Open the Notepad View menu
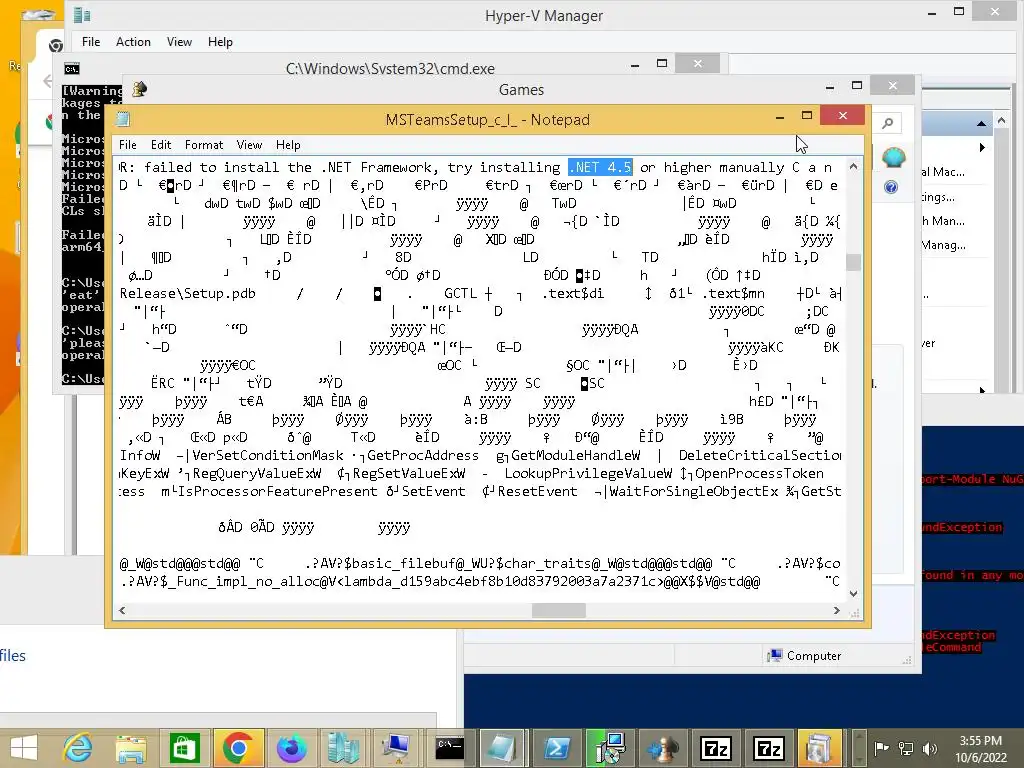Image resolution: width=1024 pixels, height=768 pixels. click(x=249, y=144)
